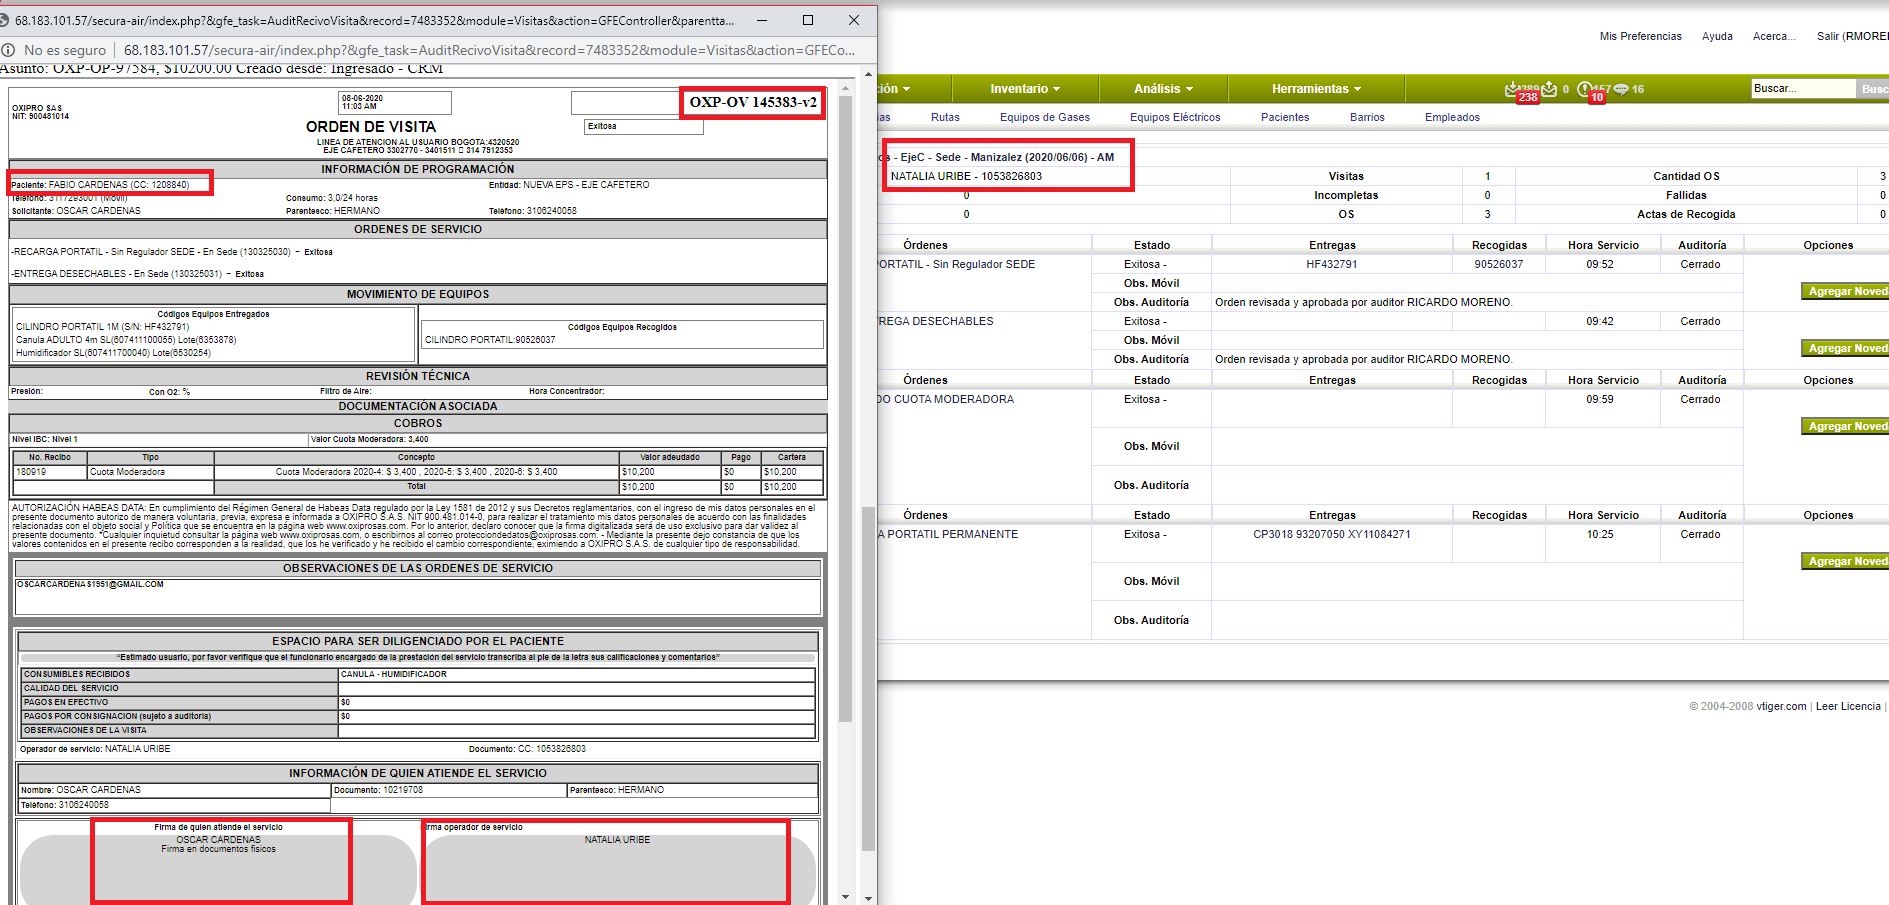Open the Empleados tab

click(1452, 117)
